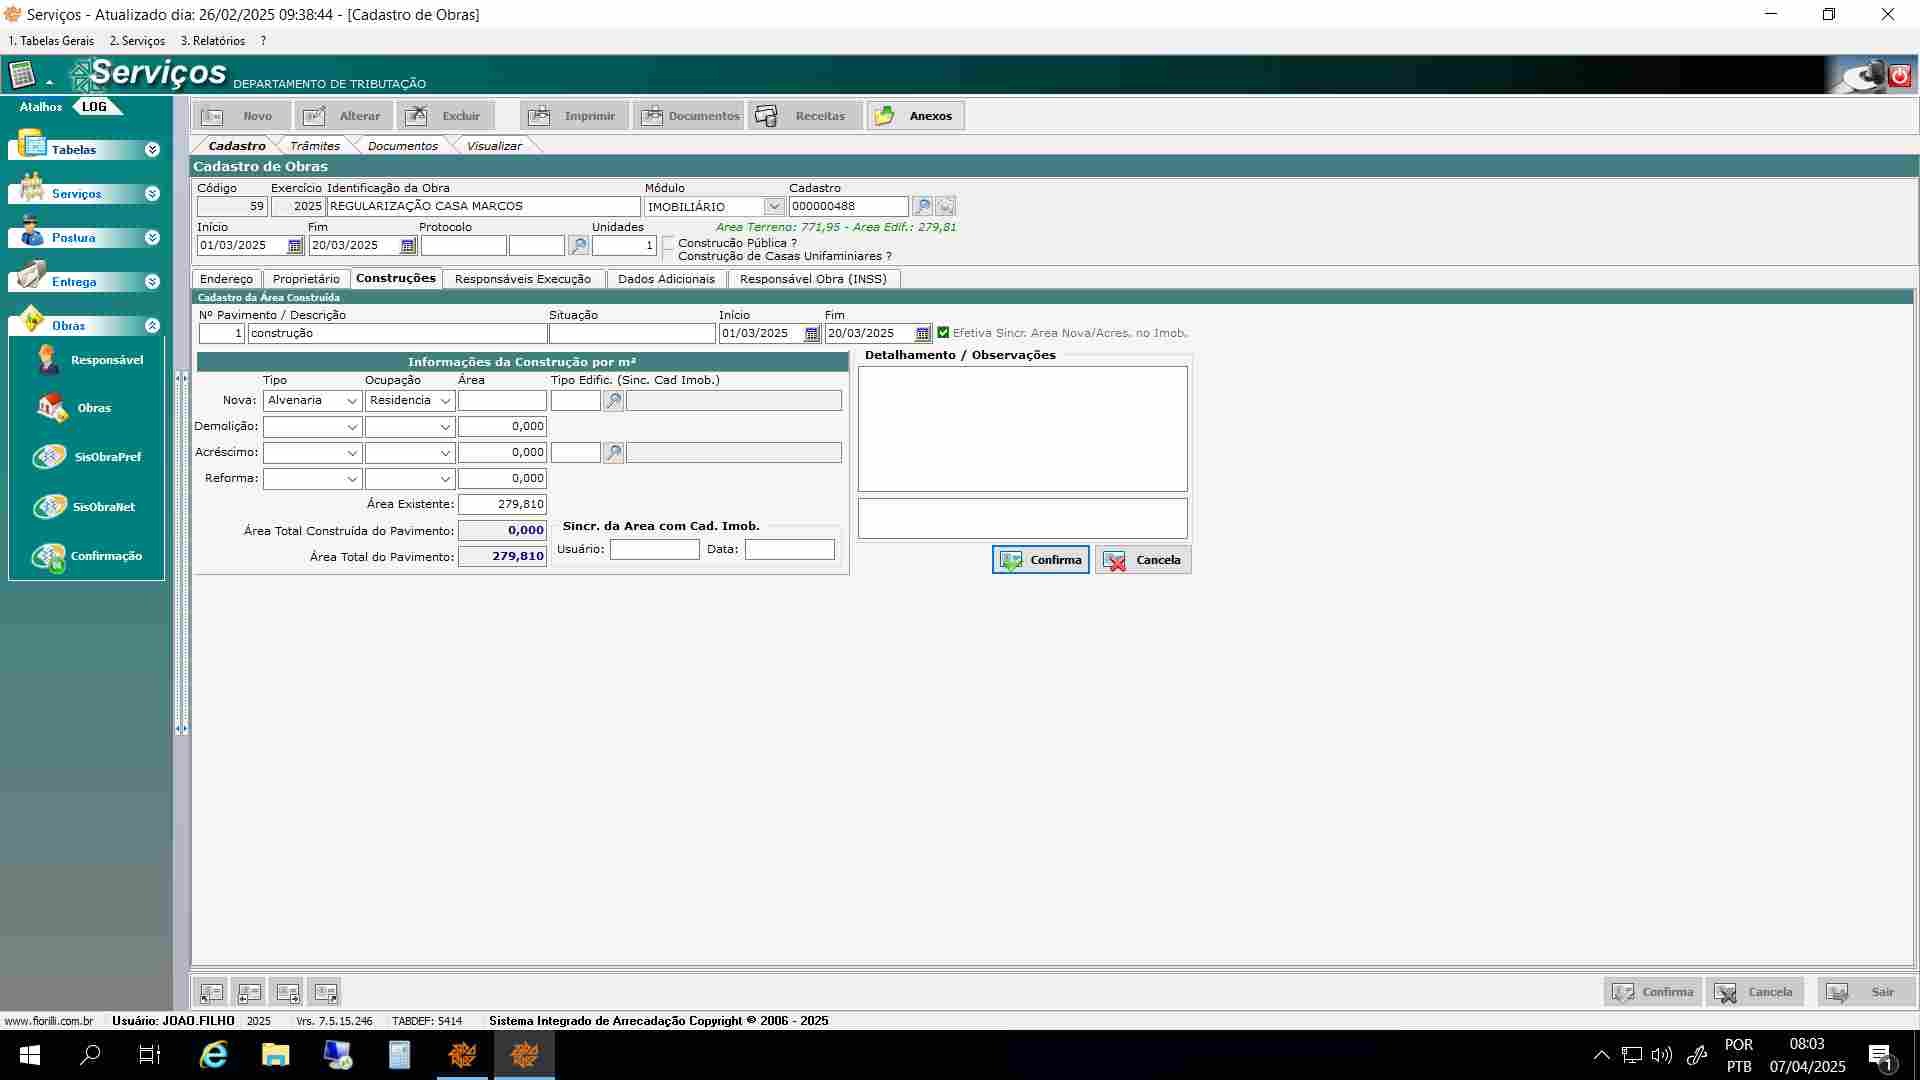
Task: Click the Cancela button beside Confirma
Action: [1143, 560]
